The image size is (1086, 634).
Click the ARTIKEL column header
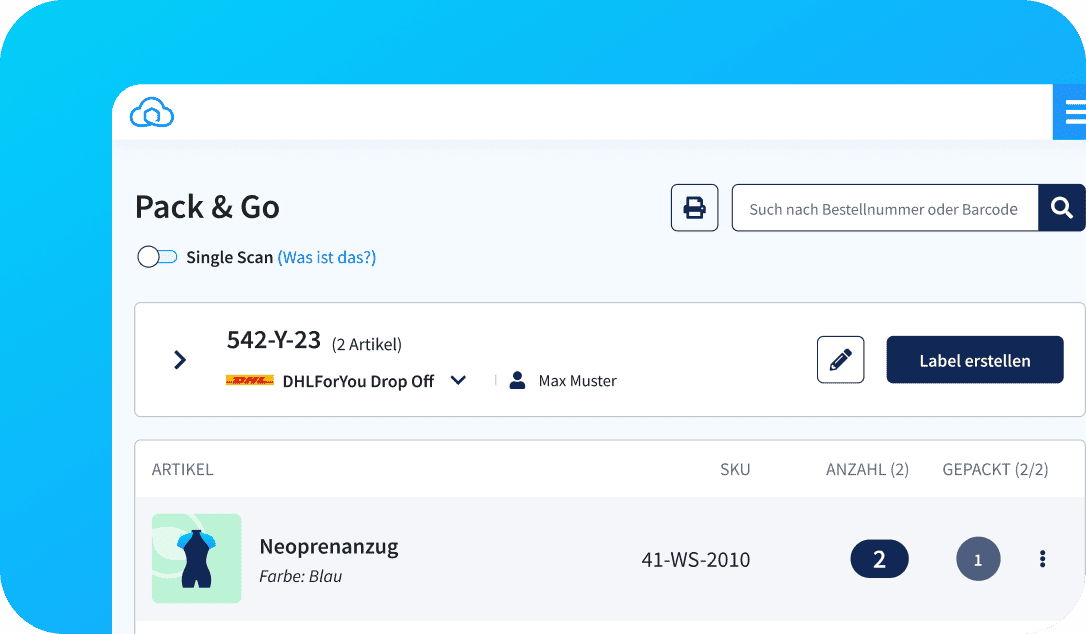click(x=182, y=470)
